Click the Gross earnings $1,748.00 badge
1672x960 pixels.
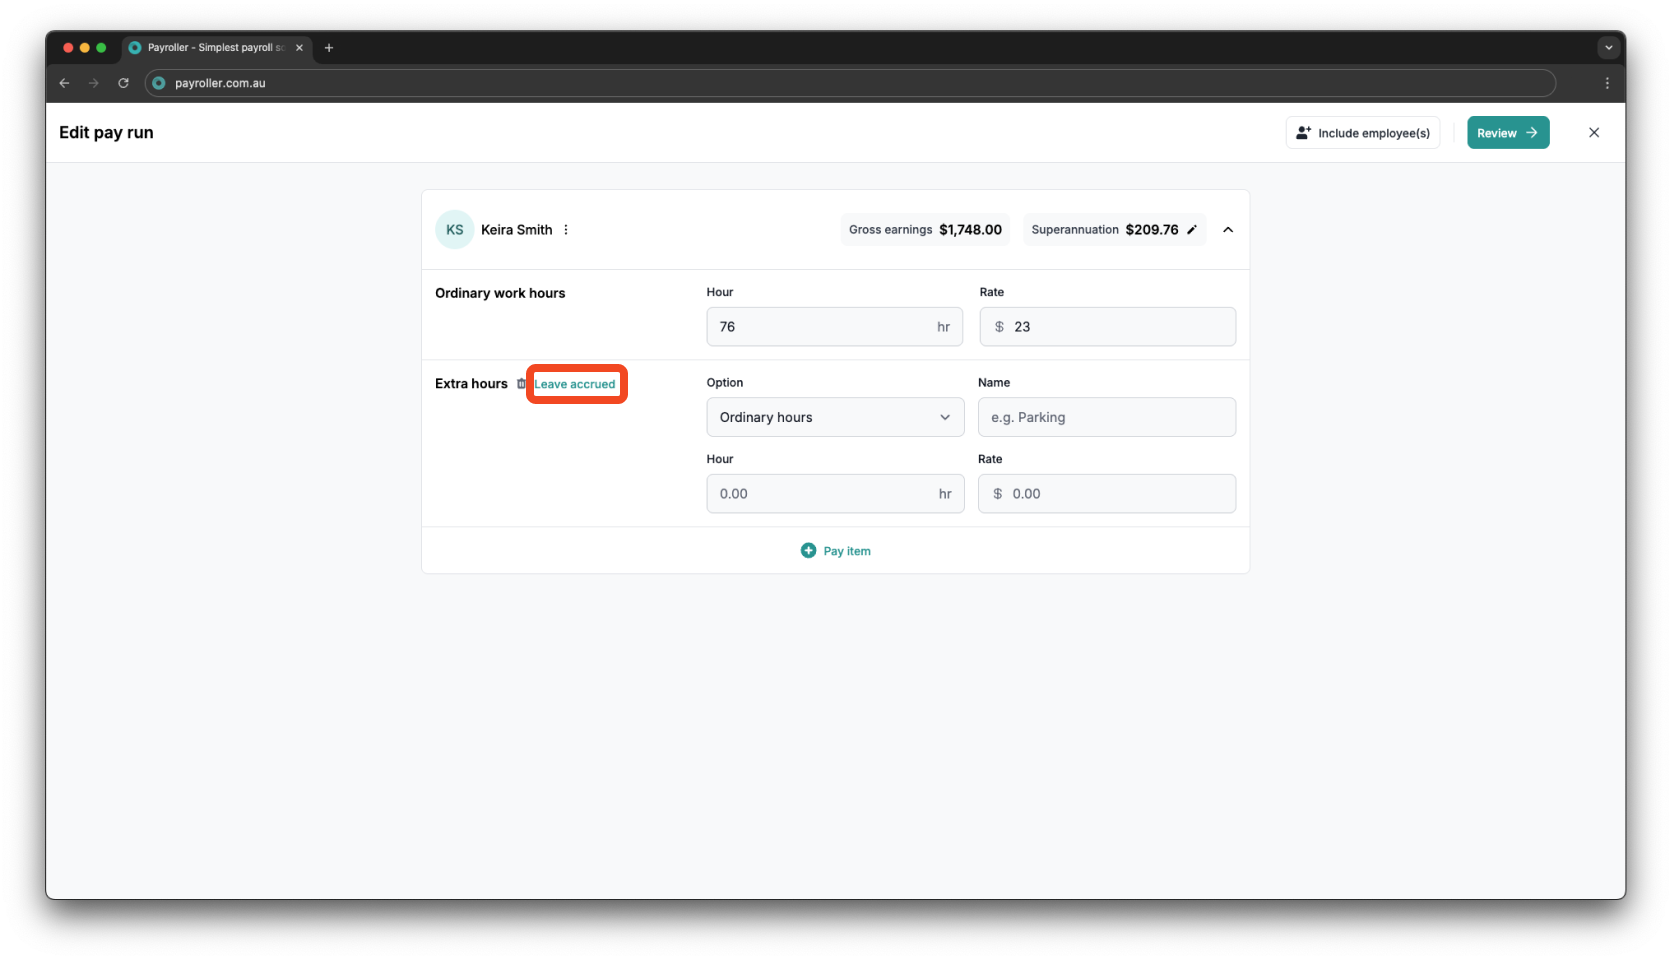coord(925,230)
